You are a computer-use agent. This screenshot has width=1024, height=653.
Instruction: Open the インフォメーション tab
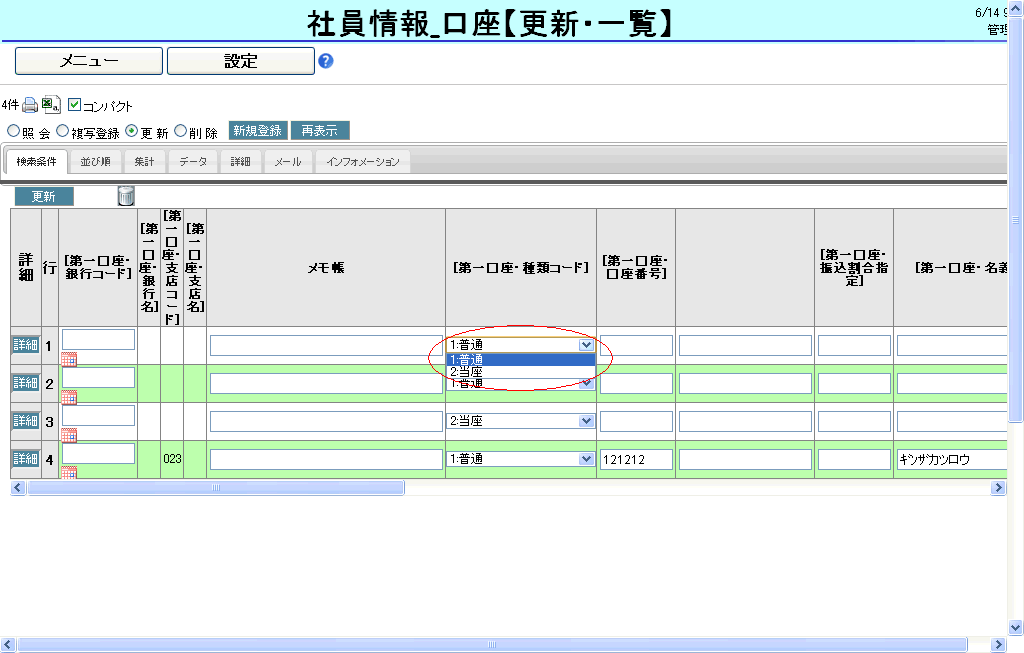click(x=362, y=162)
